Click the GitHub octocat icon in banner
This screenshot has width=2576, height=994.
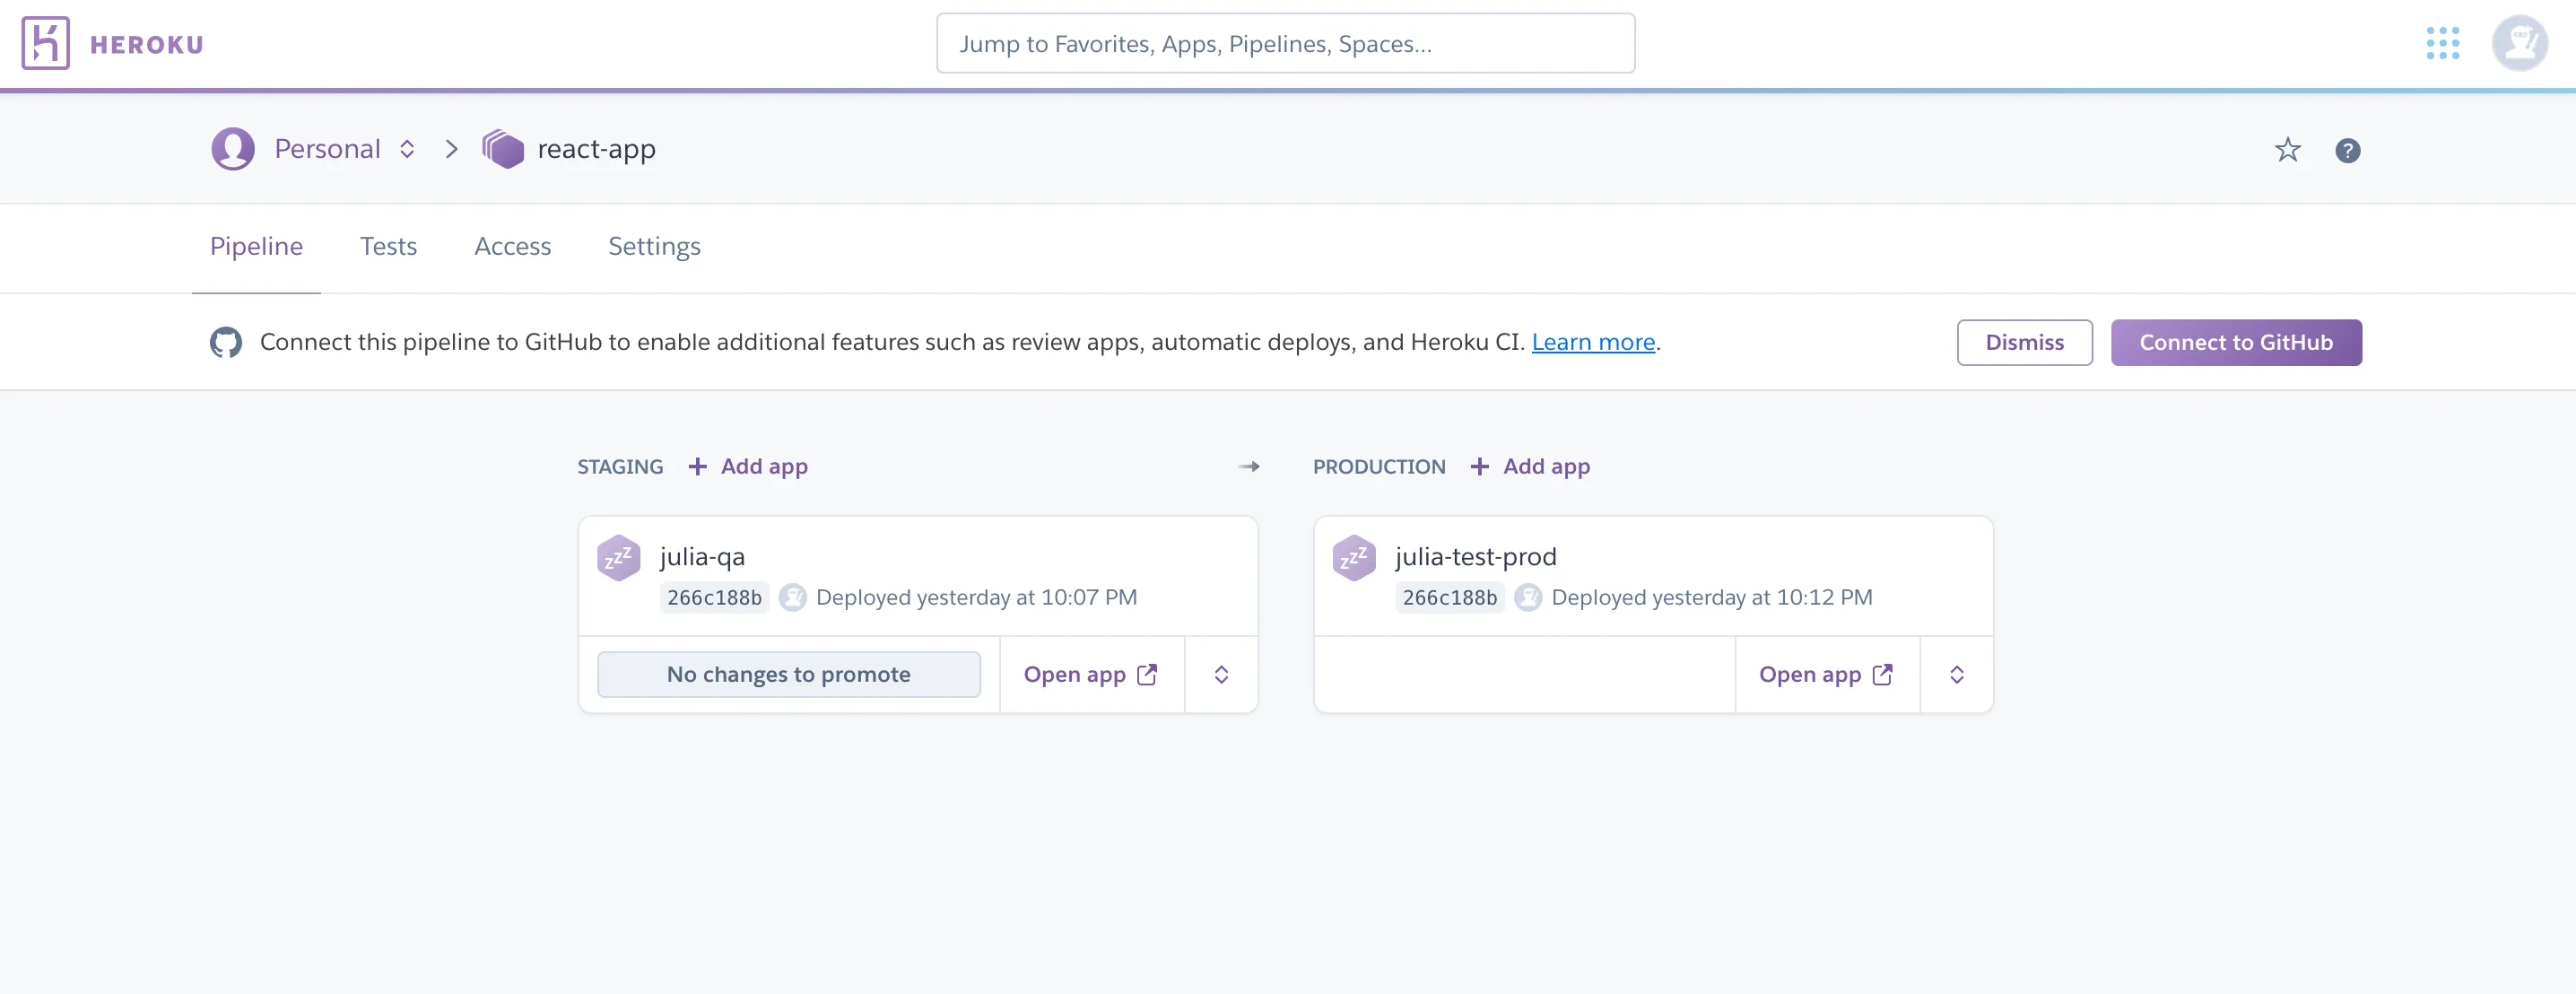click(x=226, y=342)
